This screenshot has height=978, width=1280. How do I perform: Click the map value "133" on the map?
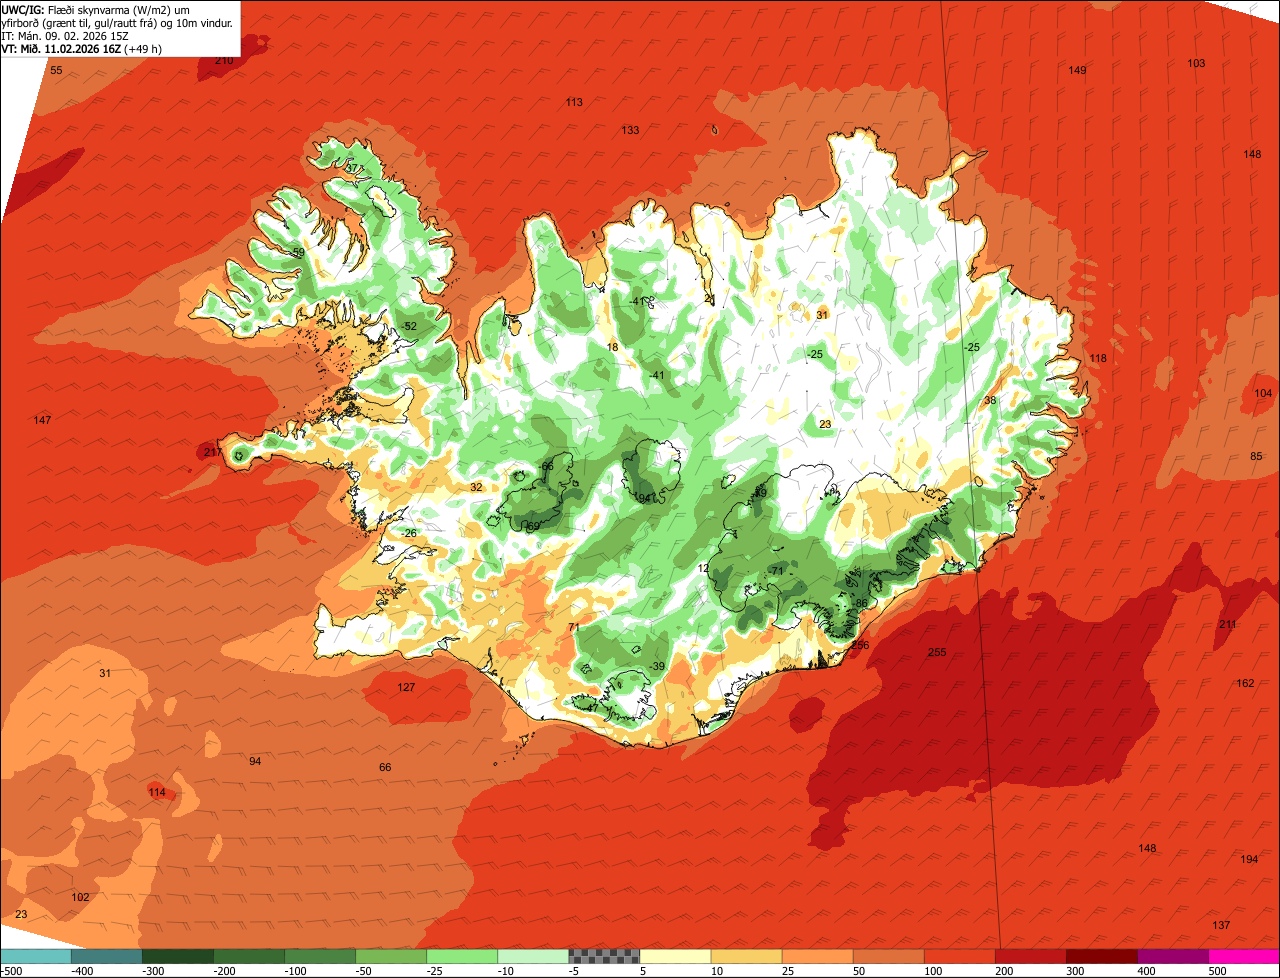(630, 130)
